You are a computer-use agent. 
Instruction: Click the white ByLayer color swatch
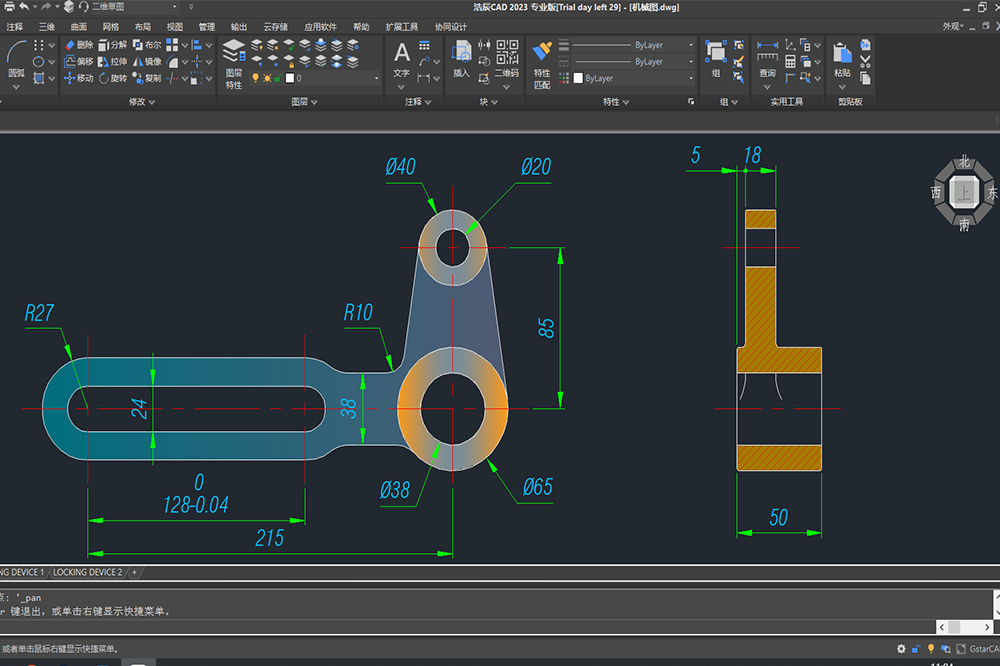click(578, 78)
